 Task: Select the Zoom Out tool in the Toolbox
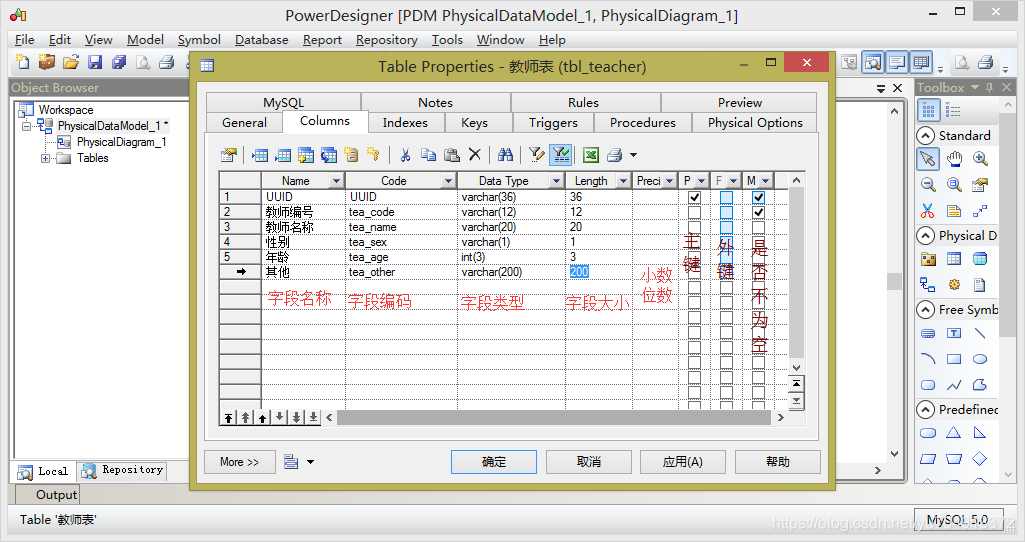coord(928,185)
